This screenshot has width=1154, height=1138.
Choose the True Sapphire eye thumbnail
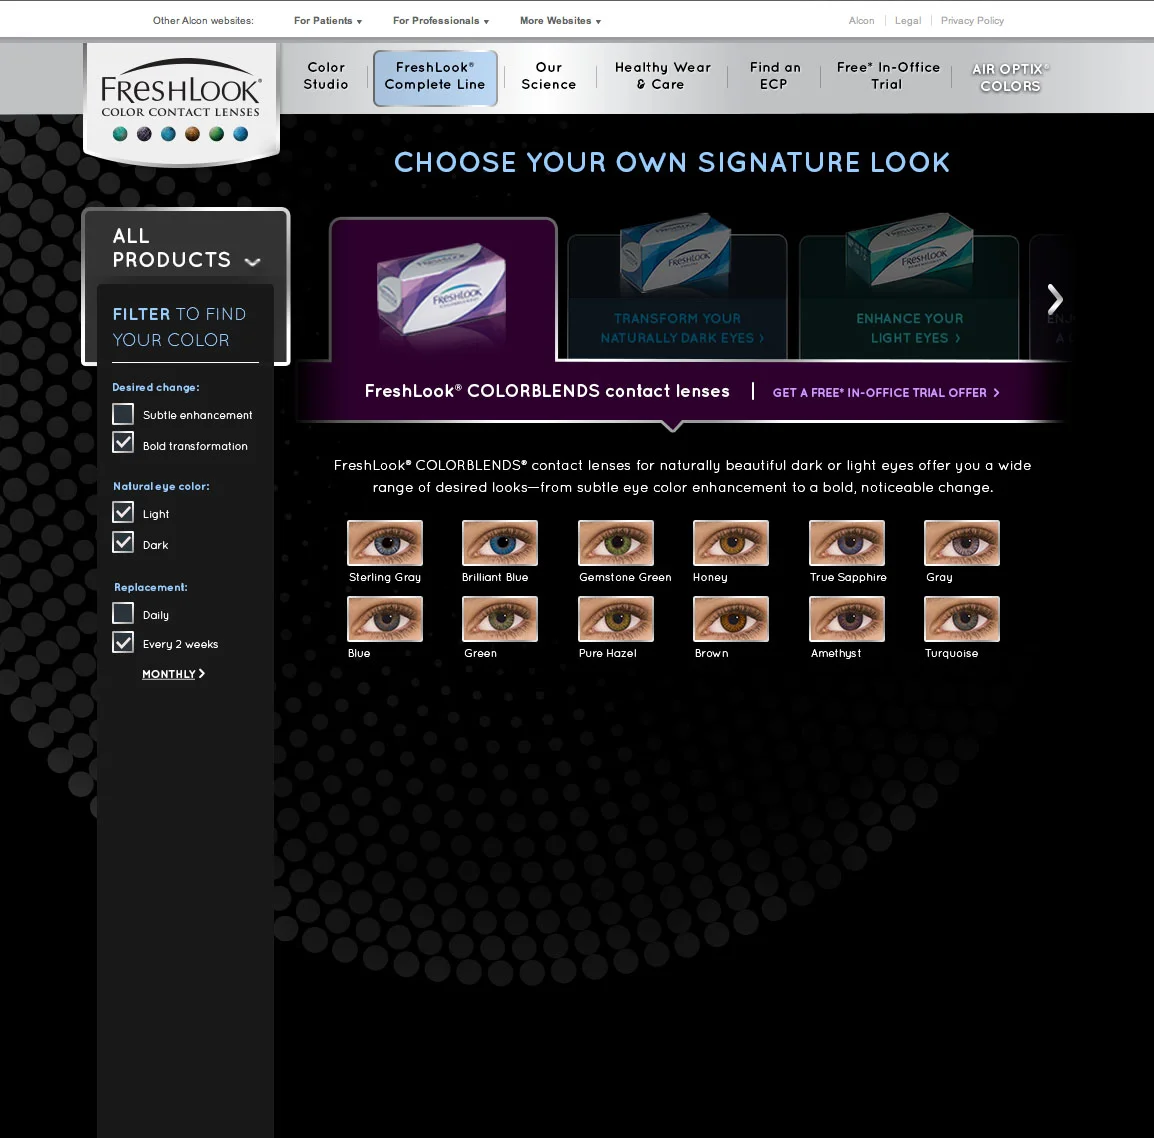pos(847,543)
